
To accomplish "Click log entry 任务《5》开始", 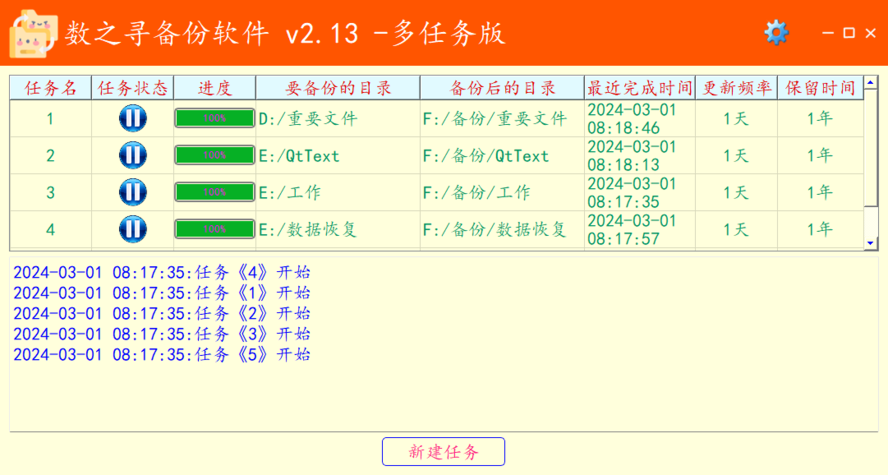I will click(x=162, y=354).
